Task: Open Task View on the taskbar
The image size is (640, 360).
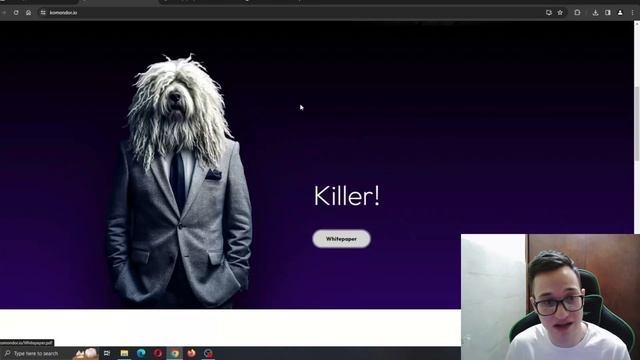Action: (107, 353)
